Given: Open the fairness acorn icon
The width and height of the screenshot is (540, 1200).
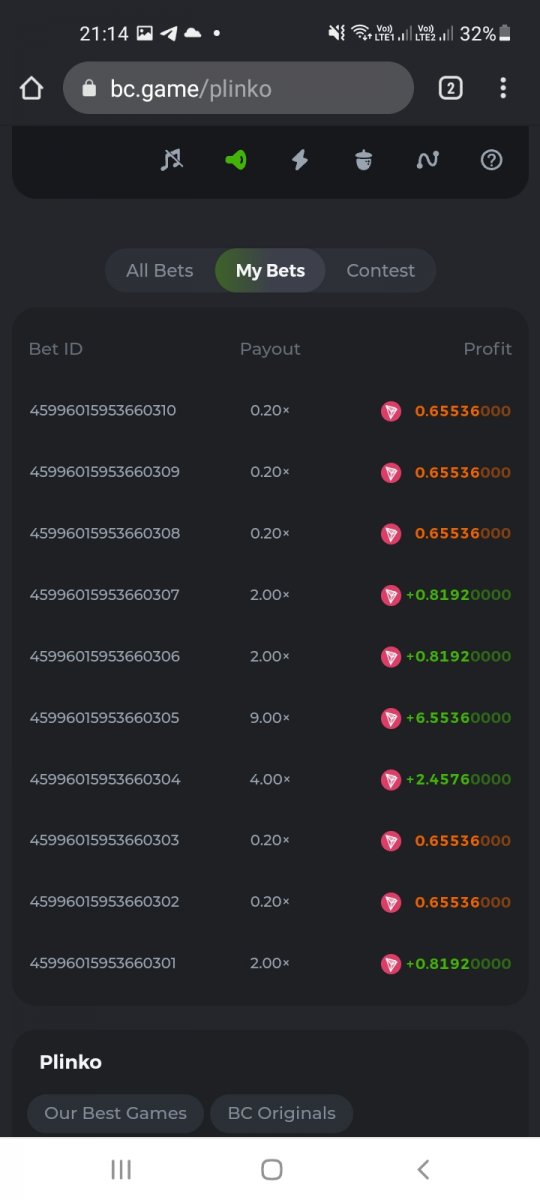Looking at the screenshot, I should (363, 159).
